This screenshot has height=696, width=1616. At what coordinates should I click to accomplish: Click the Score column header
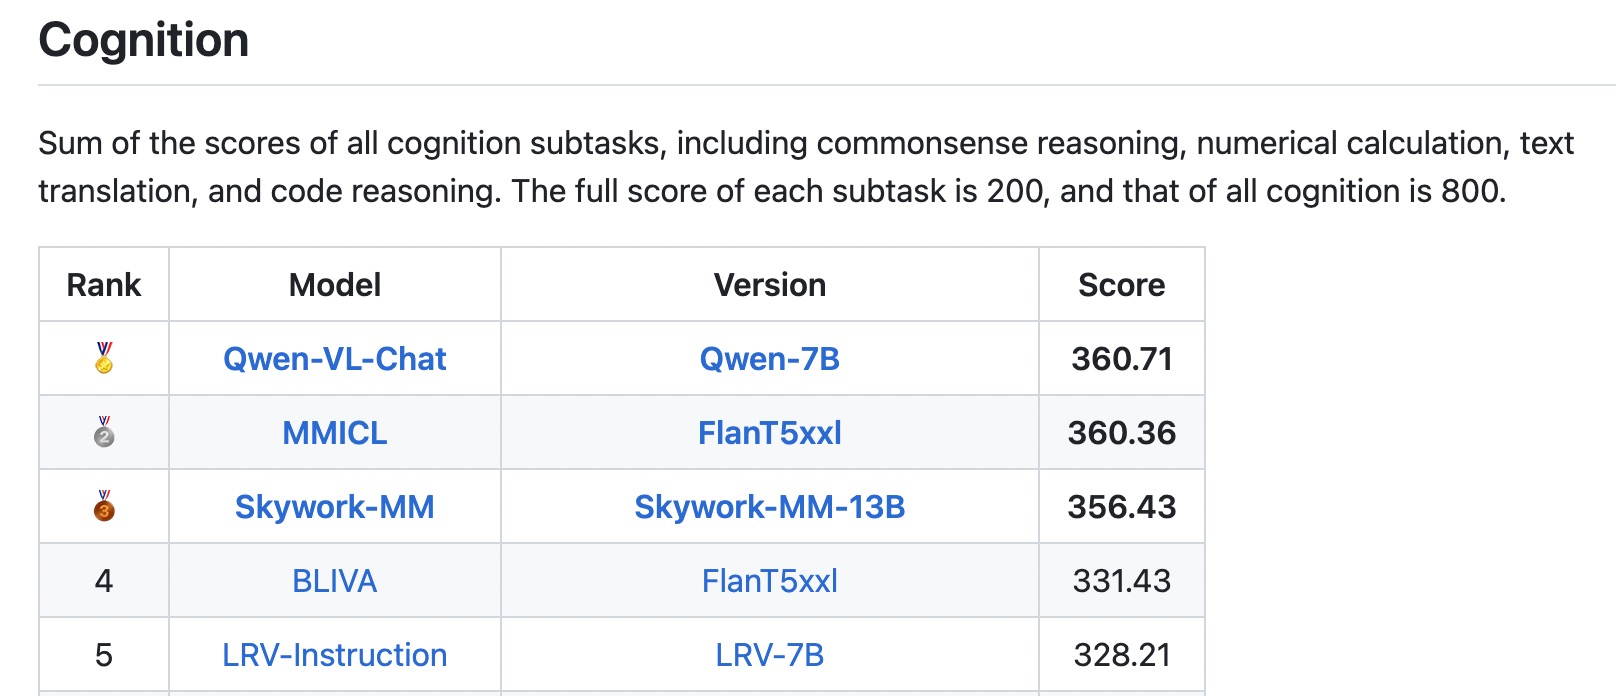pyautogui.click(x=1121, y=285)
